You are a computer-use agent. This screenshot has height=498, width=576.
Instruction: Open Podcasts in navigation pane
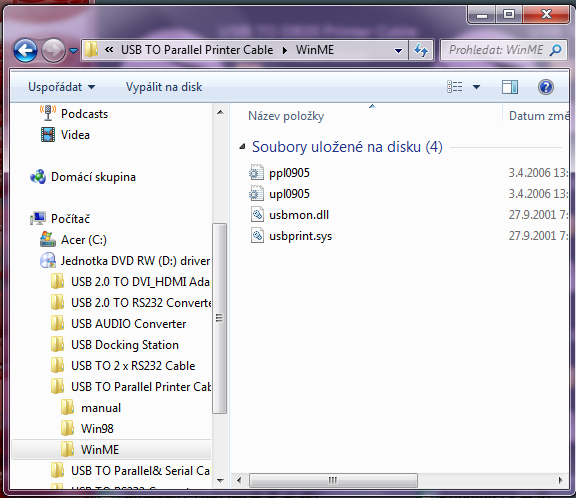tap(84, 114)
